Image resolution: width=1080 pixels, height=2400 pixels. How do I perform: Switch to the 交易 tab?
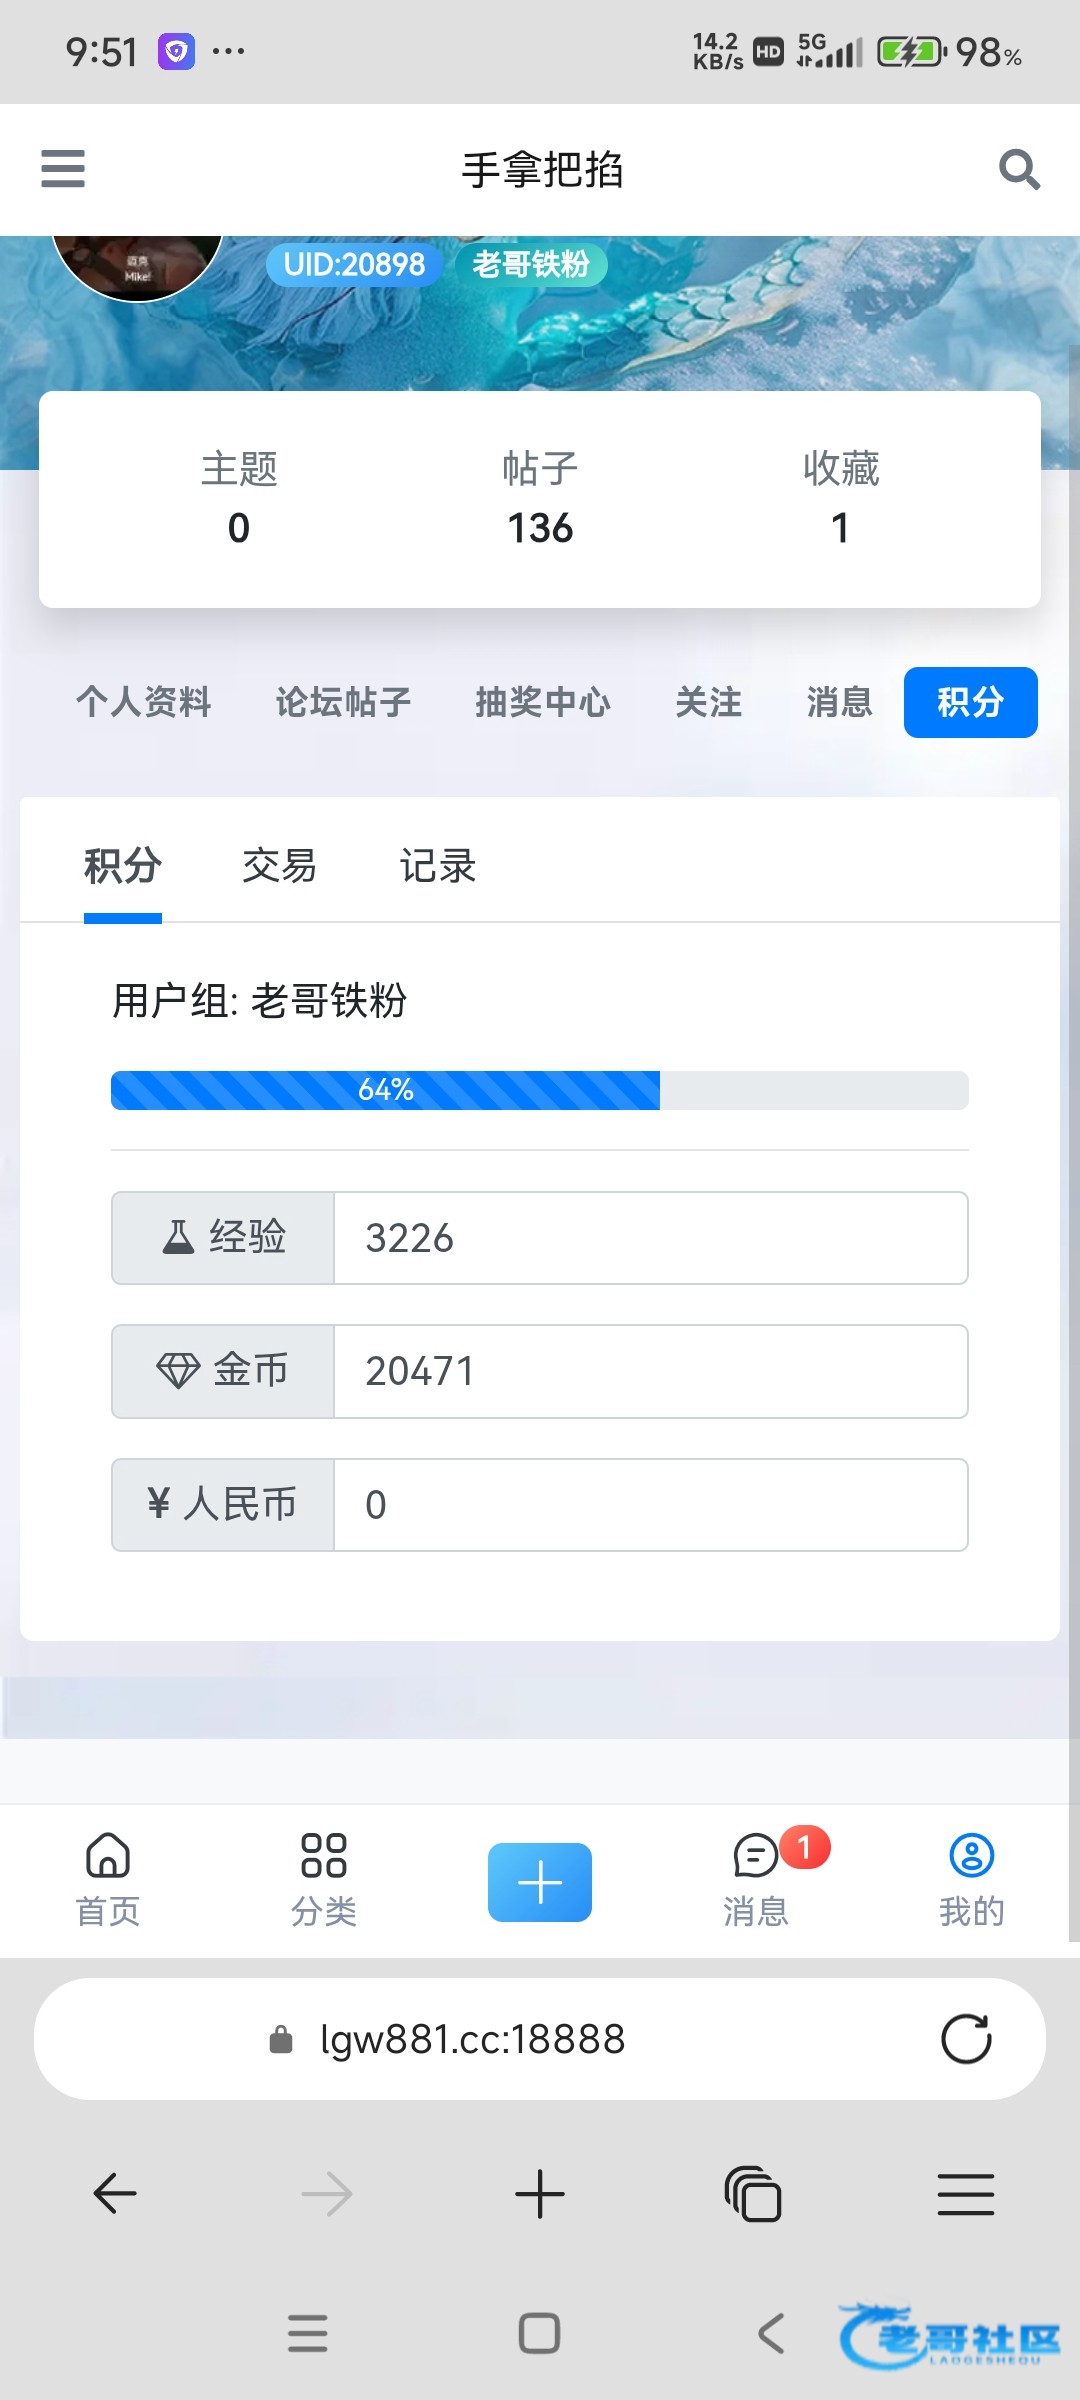click(280, 866)
